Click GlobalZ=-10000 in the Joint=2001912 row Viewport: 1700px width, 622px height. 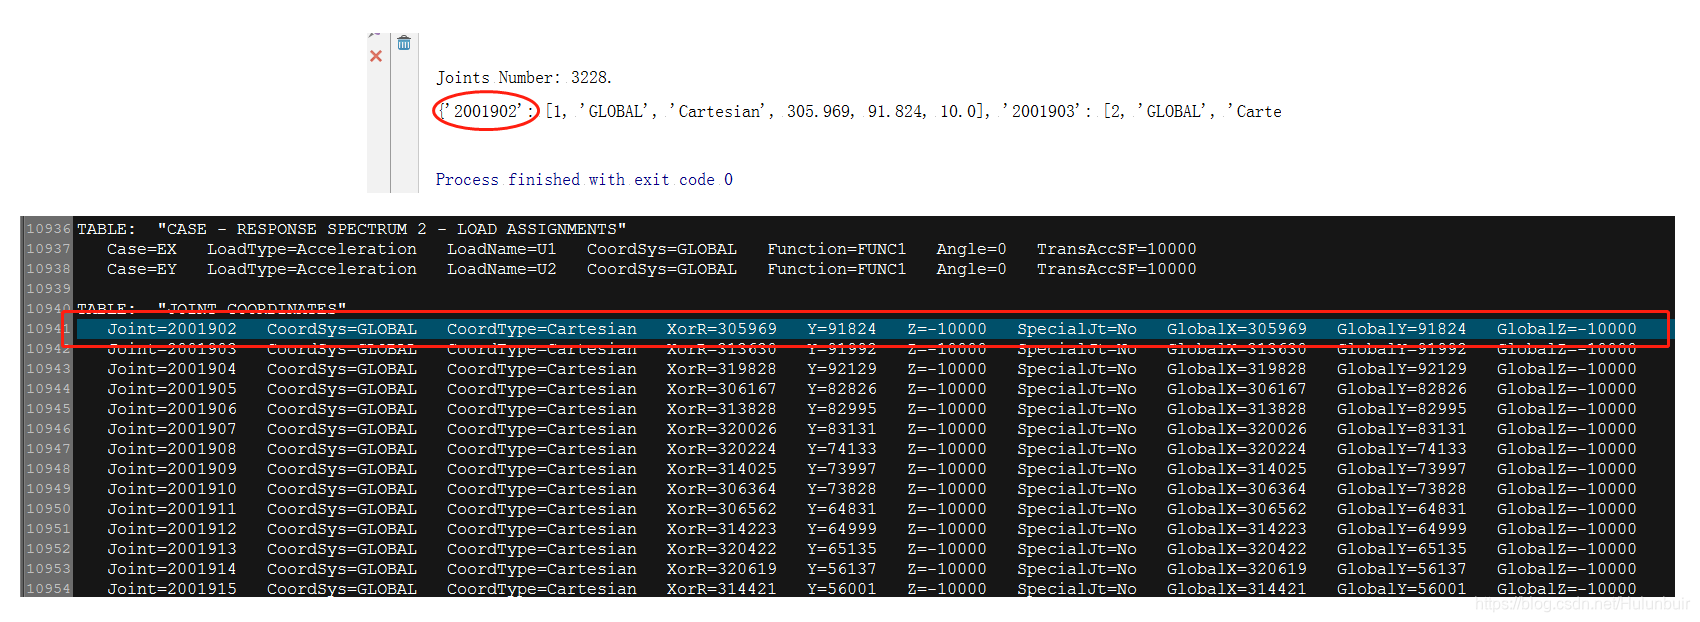pos(1566,529)
